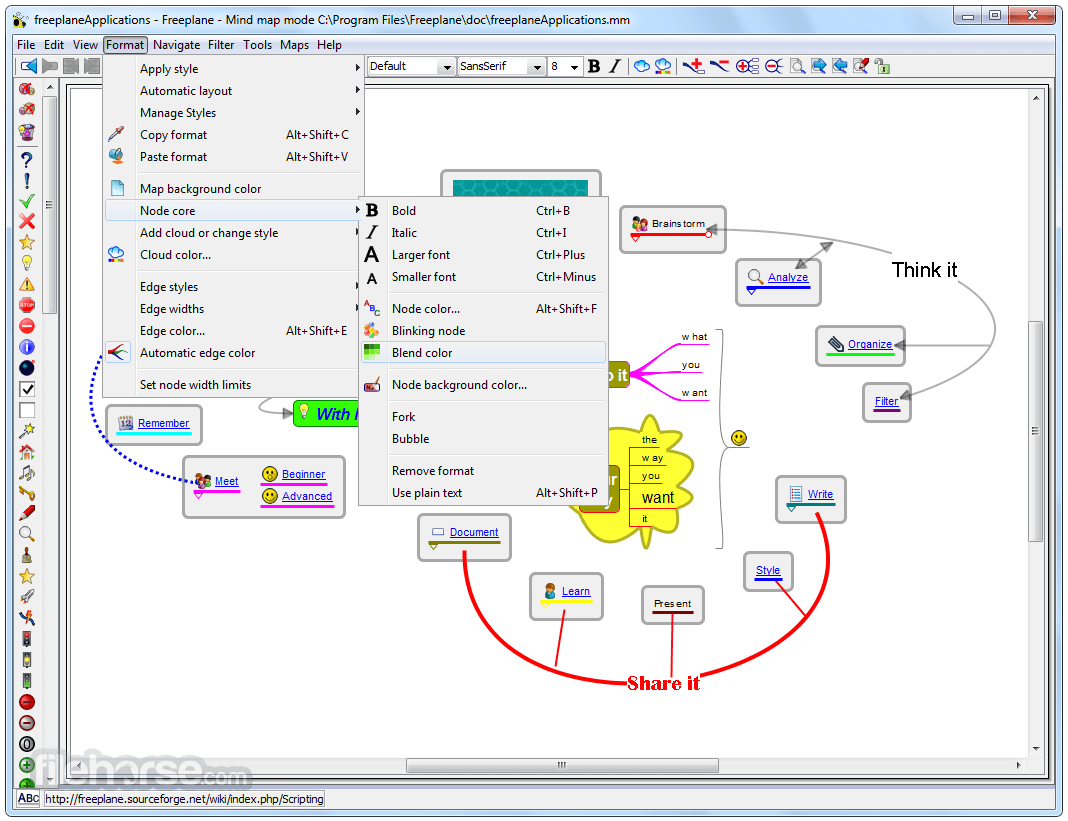Choose Node color... in the submenu
Screen dimensions: 1068x821
pyautogui.click(x=483, y=309)
